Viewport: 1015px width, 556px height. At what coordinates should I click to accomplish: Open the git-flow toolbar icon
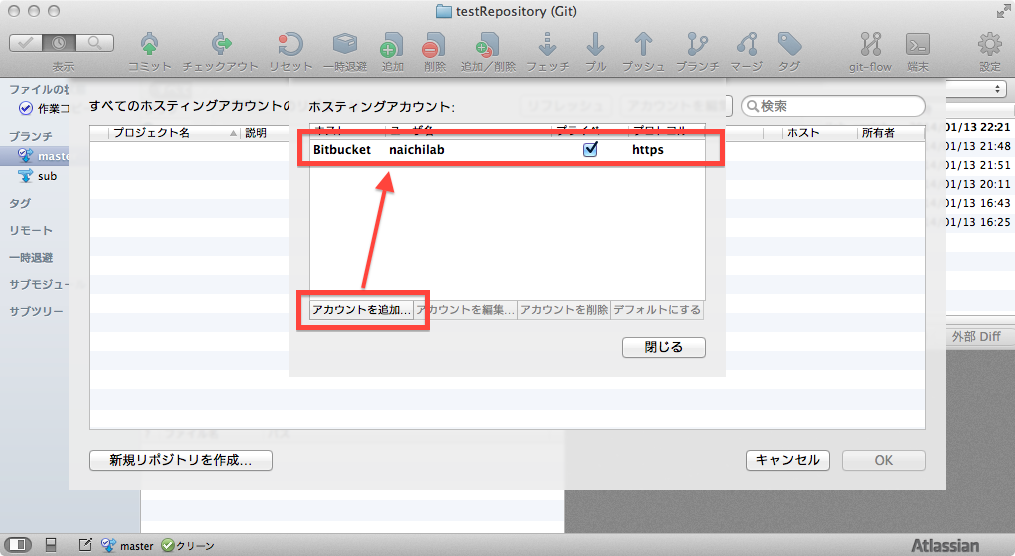[x=871, y=44]
